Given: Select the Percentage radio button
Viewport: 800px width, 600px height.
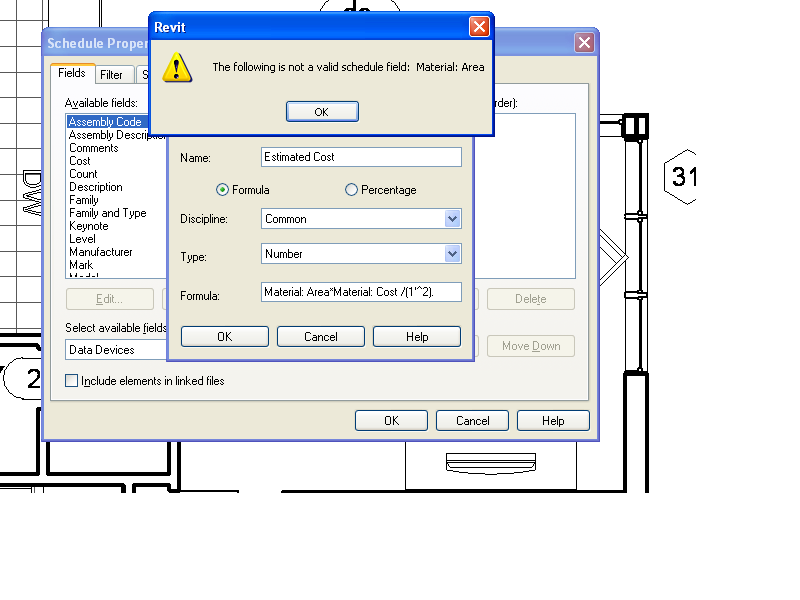Looking at the screenshot, I should point(351,190).
